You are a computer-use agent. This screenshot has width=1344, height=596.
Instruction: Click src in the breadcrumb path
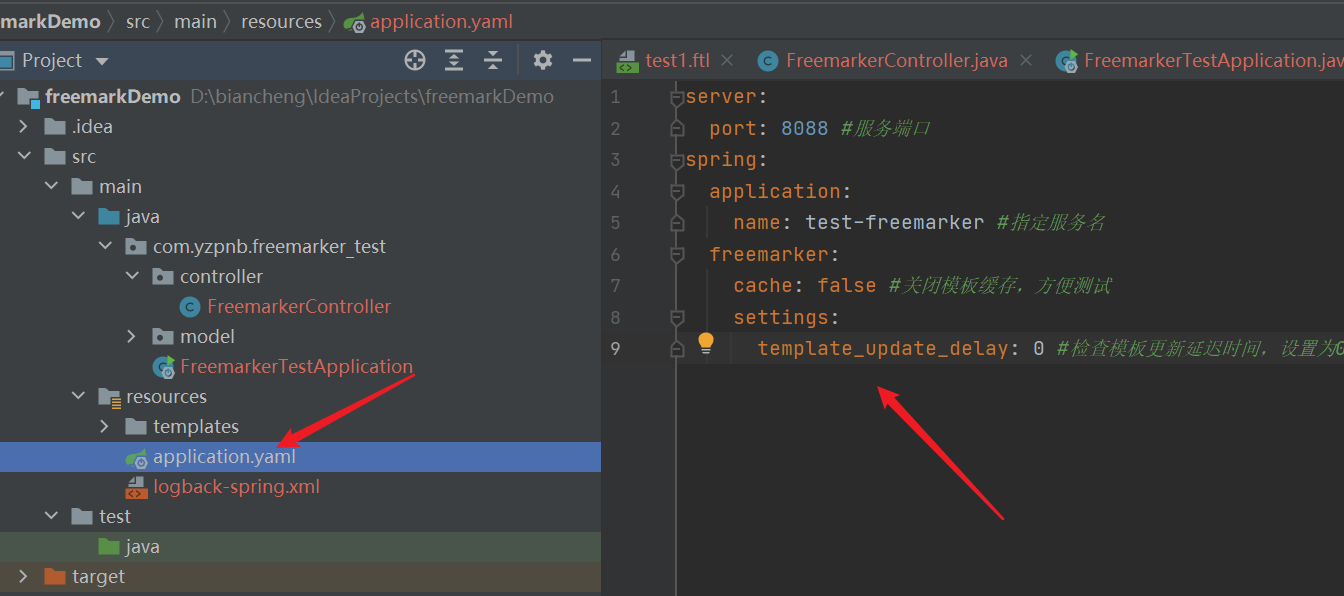point(137,21)
